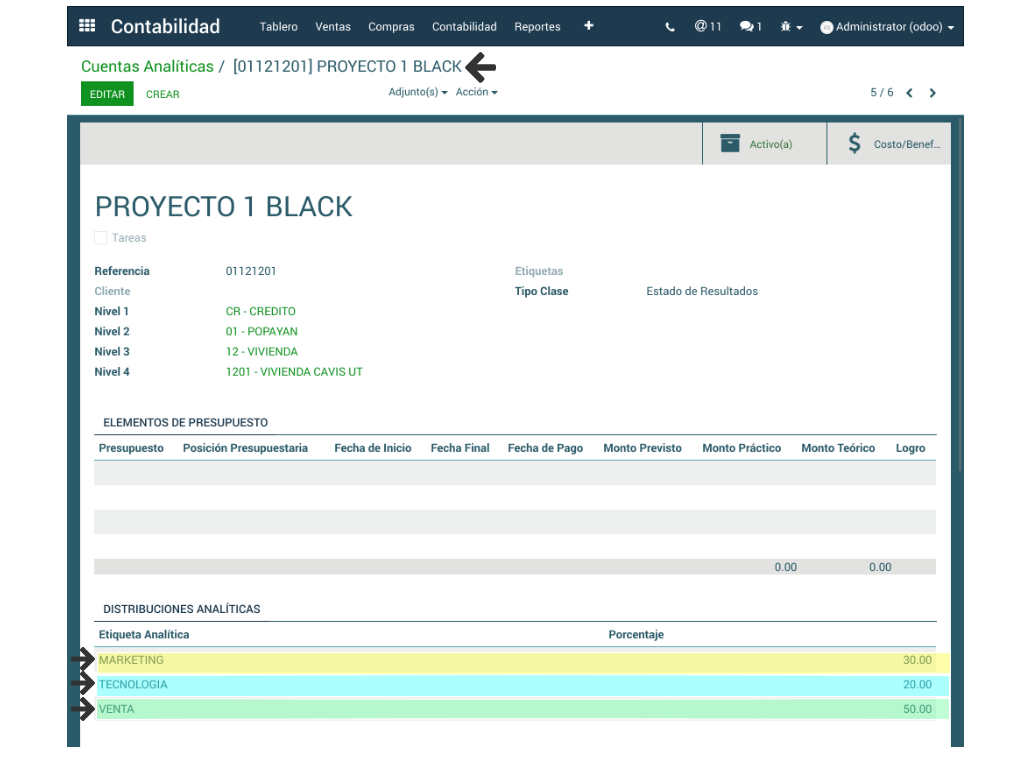1023x767 pixels.
Task: Open the chat conversations icon
Action: tap(750, 27)
